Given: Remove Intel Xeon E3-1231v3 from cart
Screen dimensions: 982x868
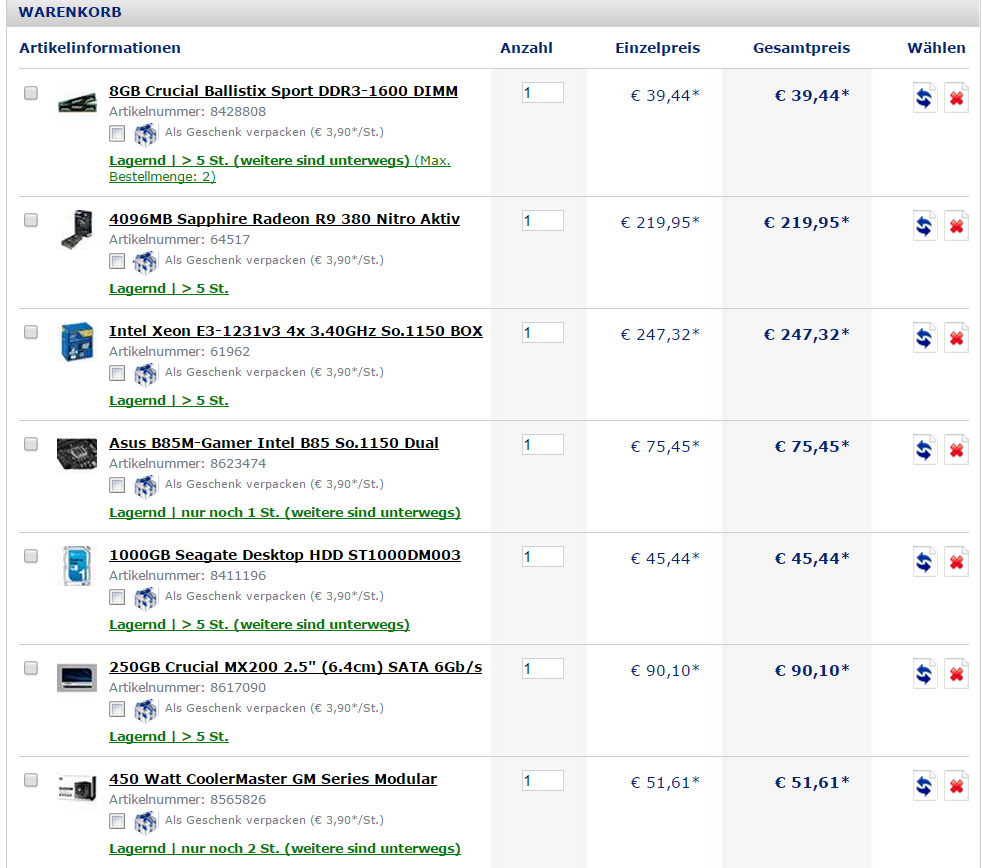Looking at the screenshot, I should [956, 338].
